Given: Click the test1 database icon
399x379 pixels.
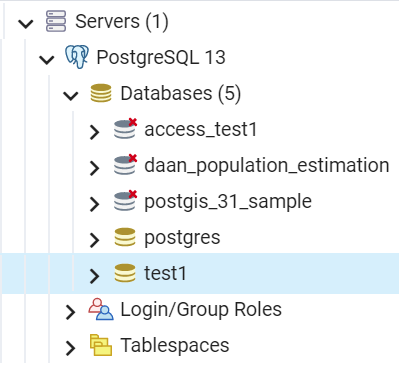Looking at the screenshot, I should [125, 273].
